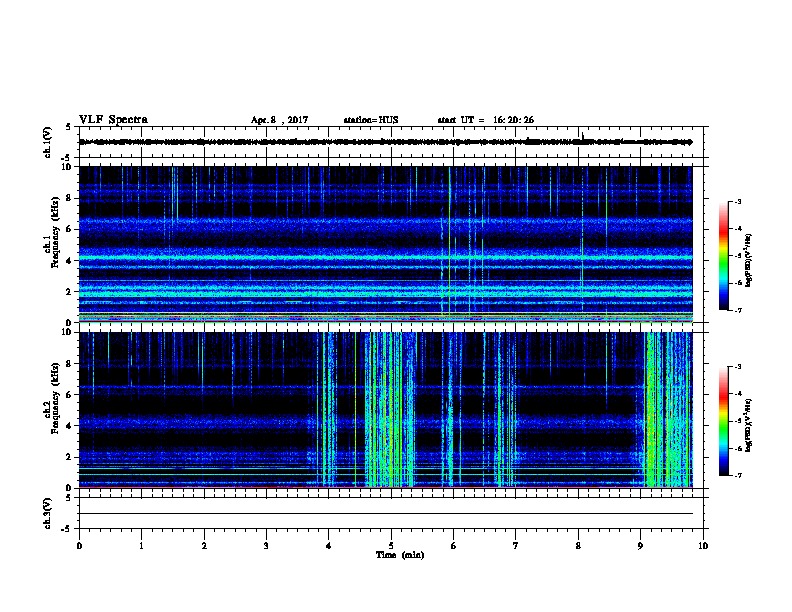Click time axis tick label "4"
The height and width of the screenshot is (612, 792).
coord(328,545)
